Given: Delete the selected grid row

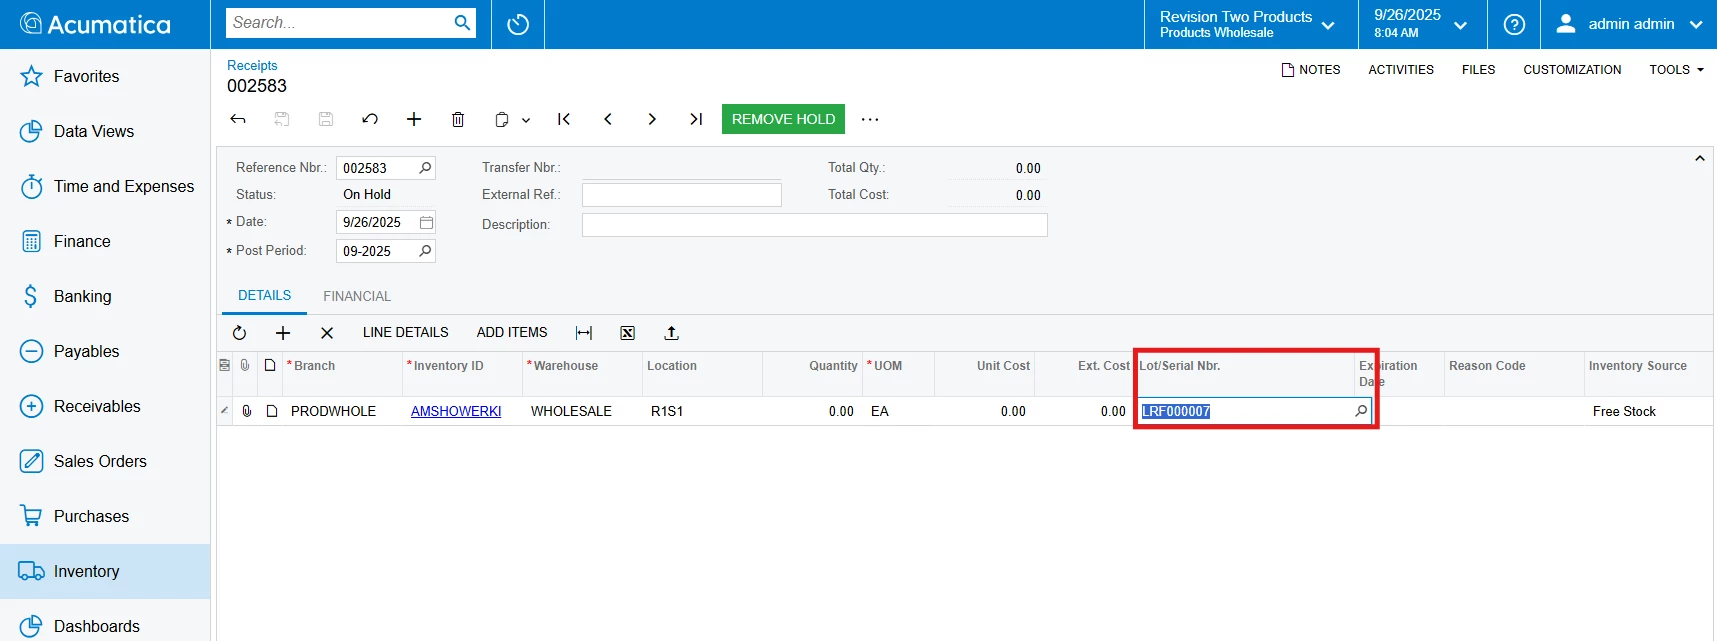Looking at the screenshot, I should (327, 333).
